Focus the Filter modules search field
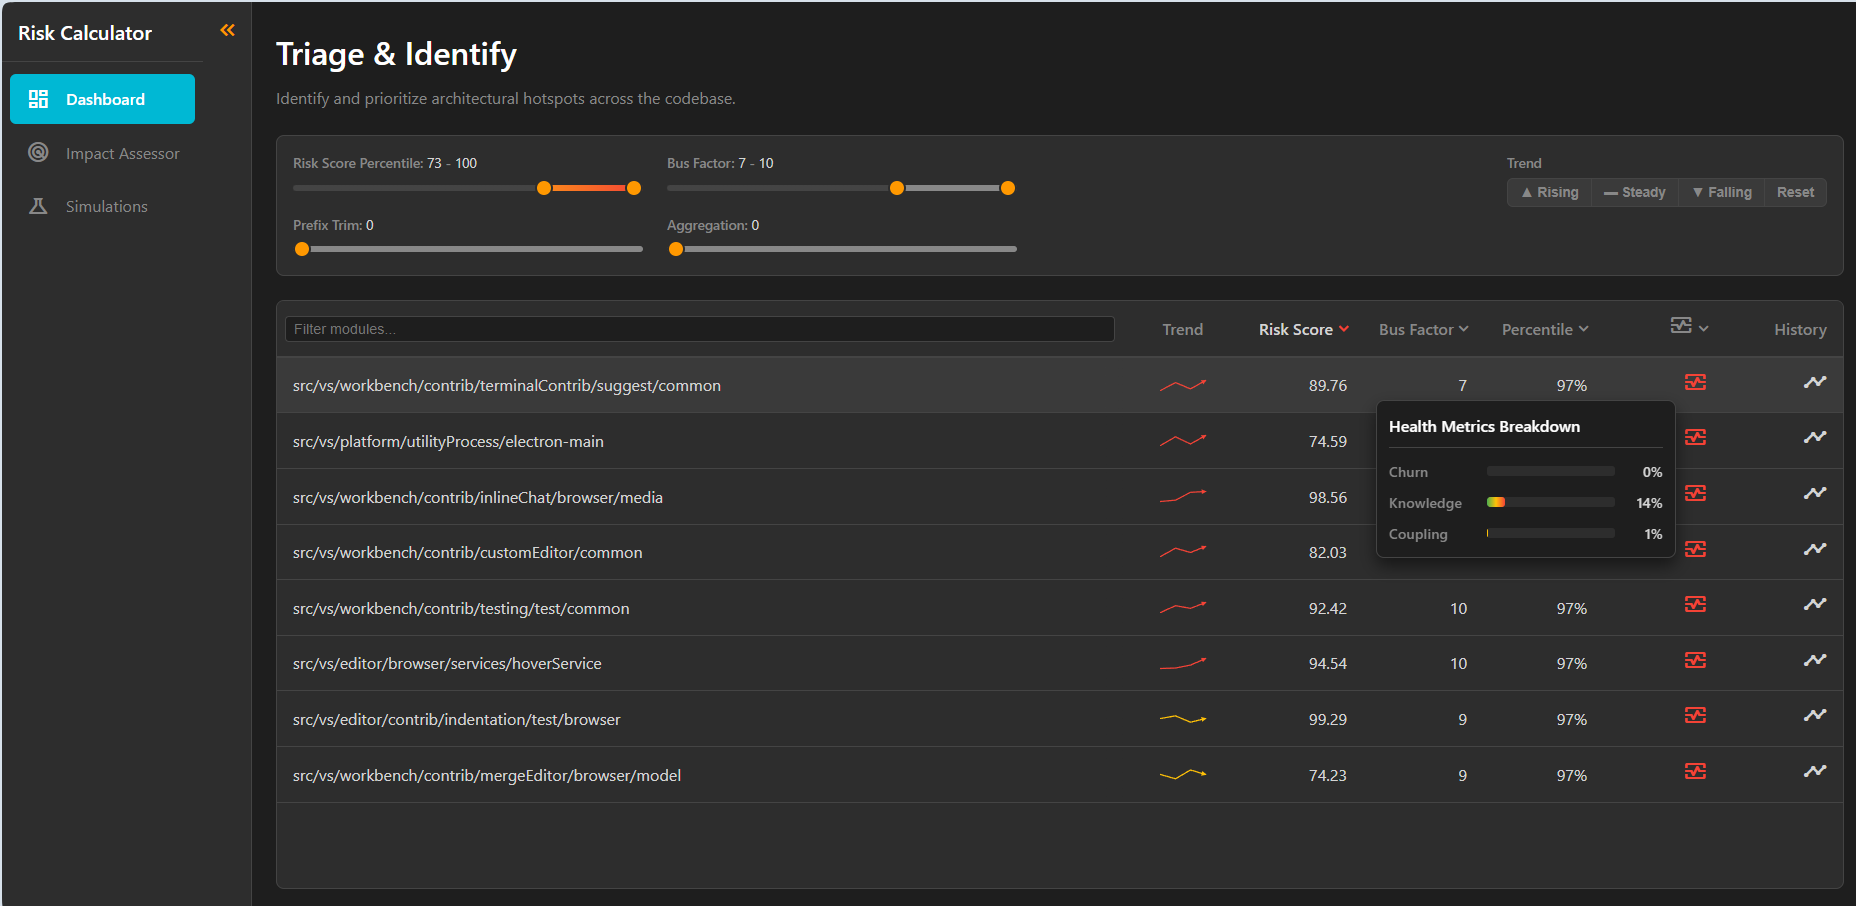 click(x=699, y=329)
